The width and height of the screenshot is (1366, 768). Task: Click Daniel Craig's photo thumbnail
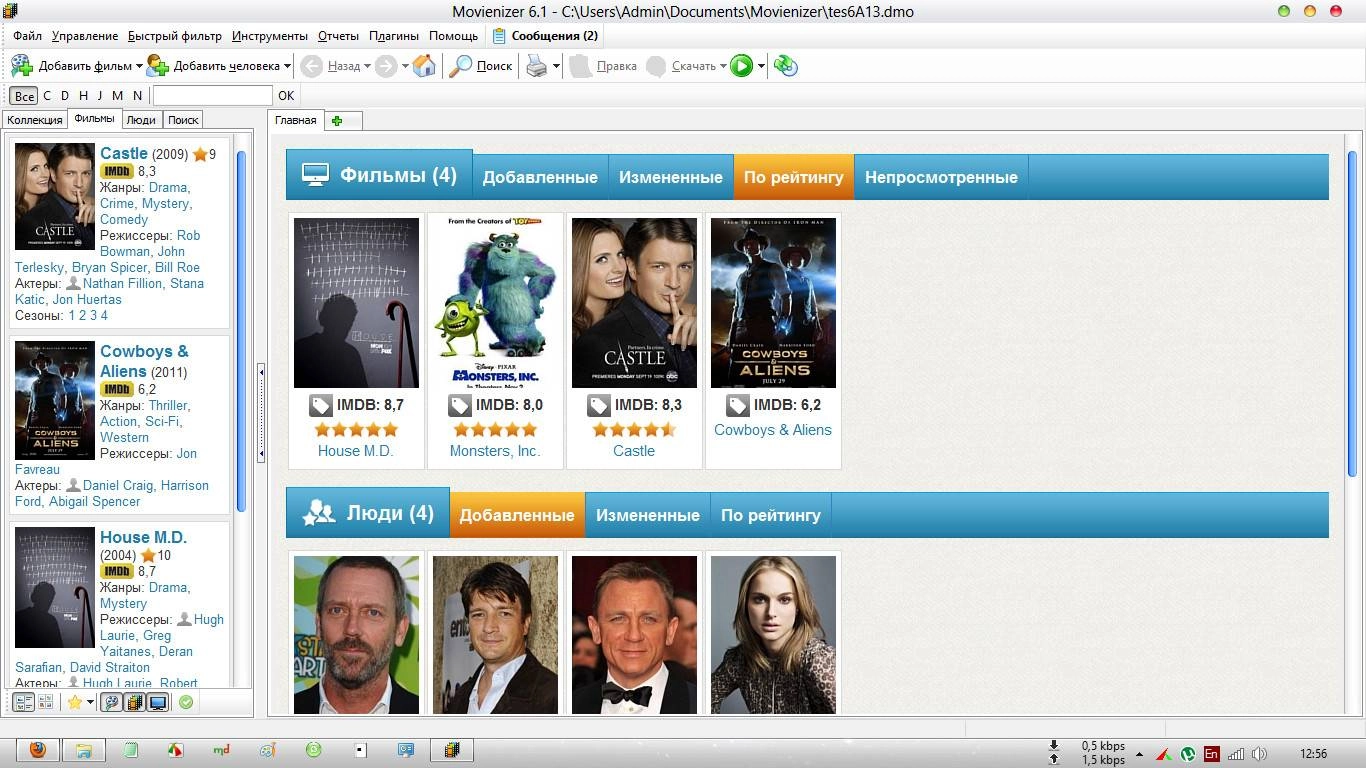pyautogui.click(x=634, y=635)
